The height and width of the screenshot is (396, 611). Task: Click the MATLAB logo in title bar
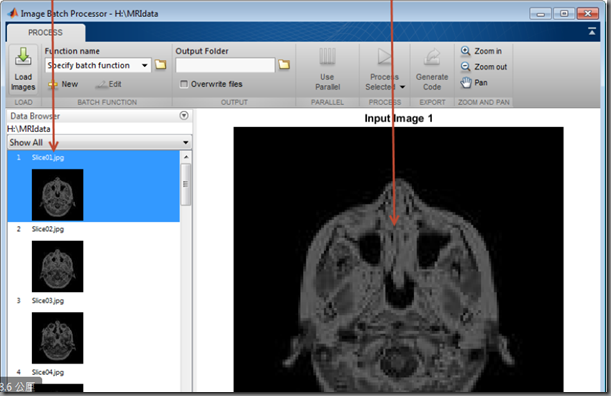click(x=12, y=13)
